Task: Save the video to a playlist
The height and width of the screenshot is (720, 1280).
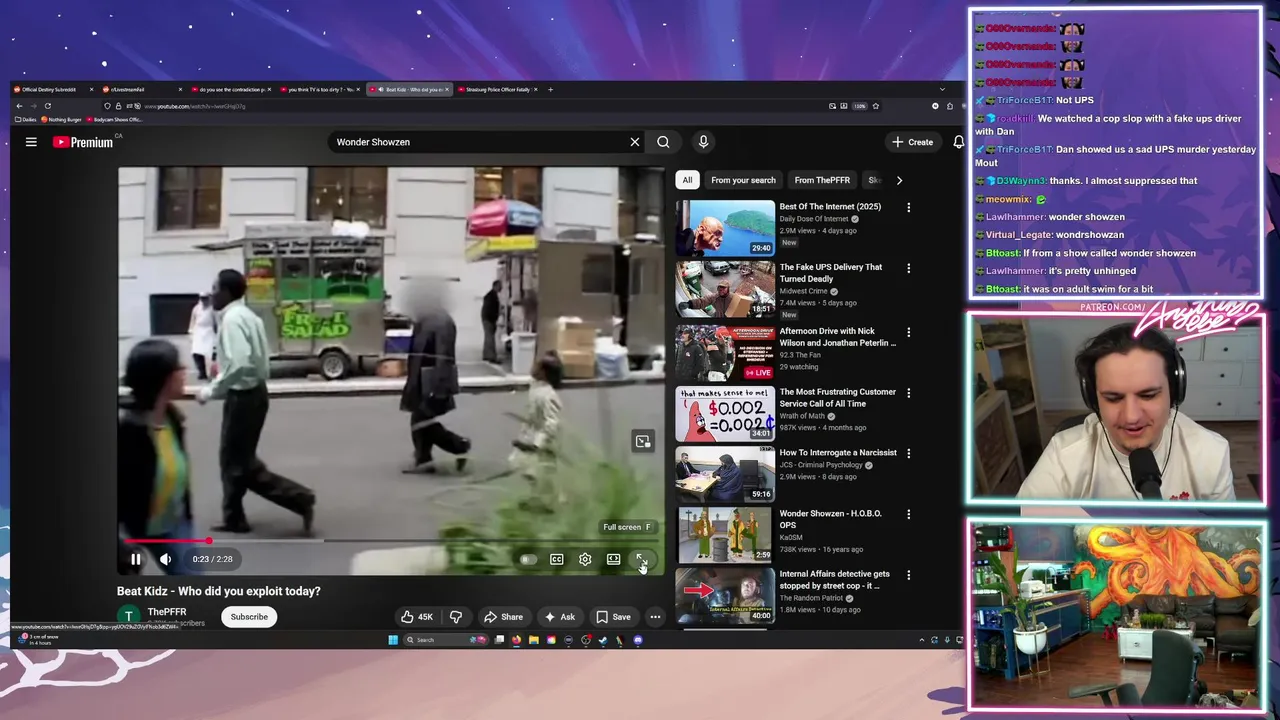Action: pos(613,617)
